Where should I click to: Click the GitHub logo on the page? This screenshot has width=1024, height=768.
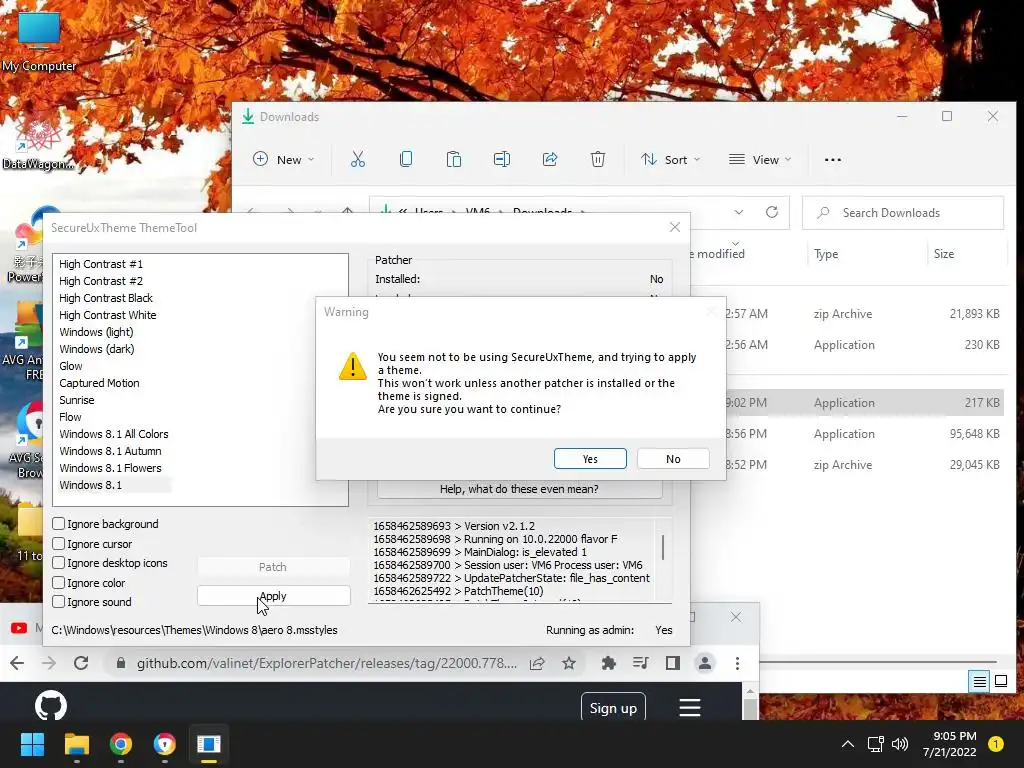click(50, 705)
